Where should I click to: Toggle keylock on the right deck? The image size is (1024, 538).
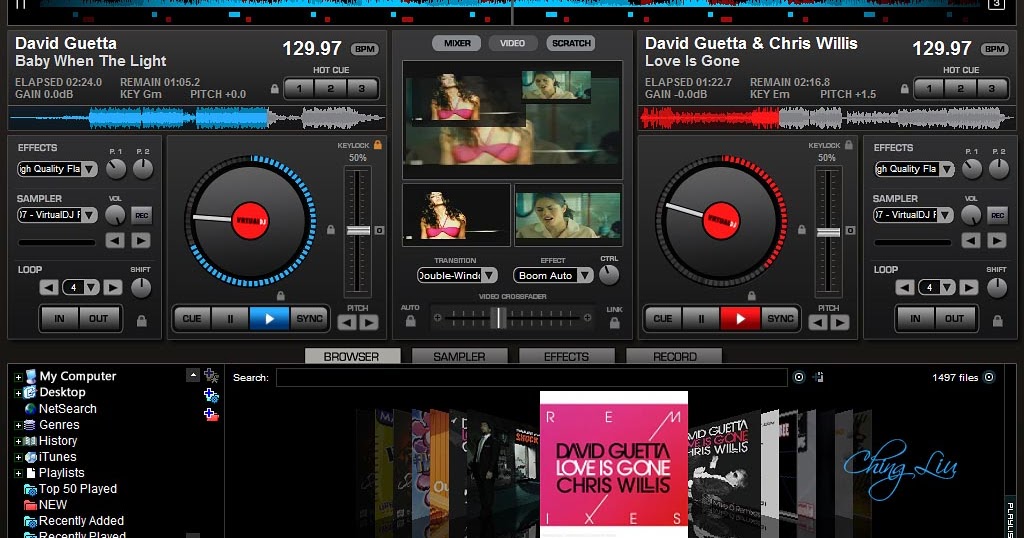pos(848,145)
